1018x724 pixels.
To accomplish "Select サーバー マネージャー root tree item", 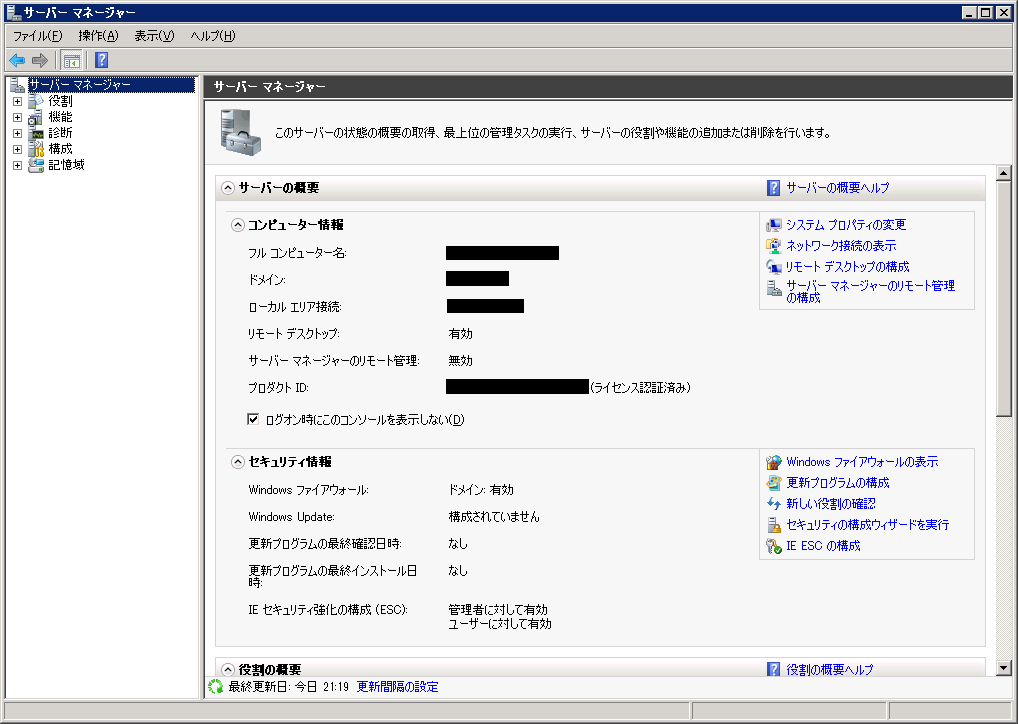I will pos(111,84).
